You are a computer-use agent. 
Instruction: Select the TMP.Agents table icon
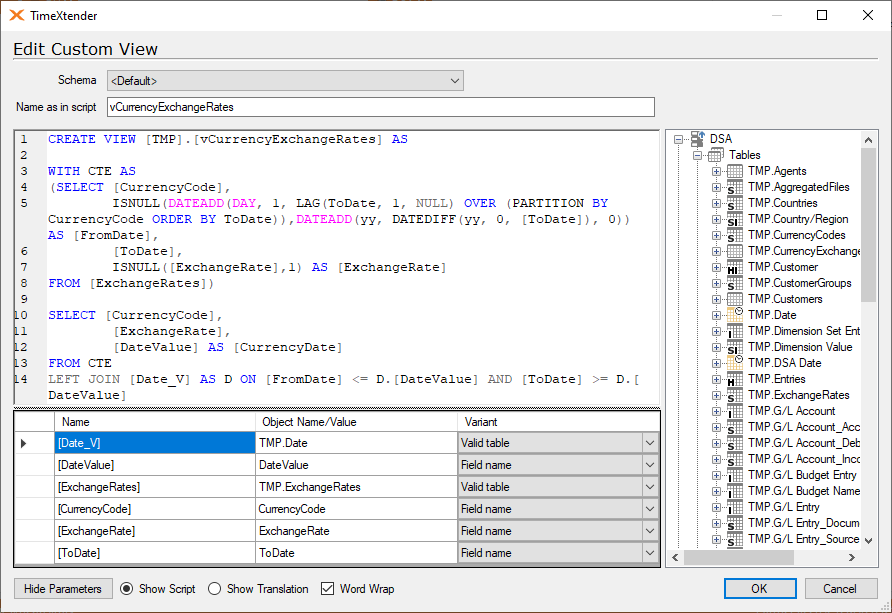(735, 171)
